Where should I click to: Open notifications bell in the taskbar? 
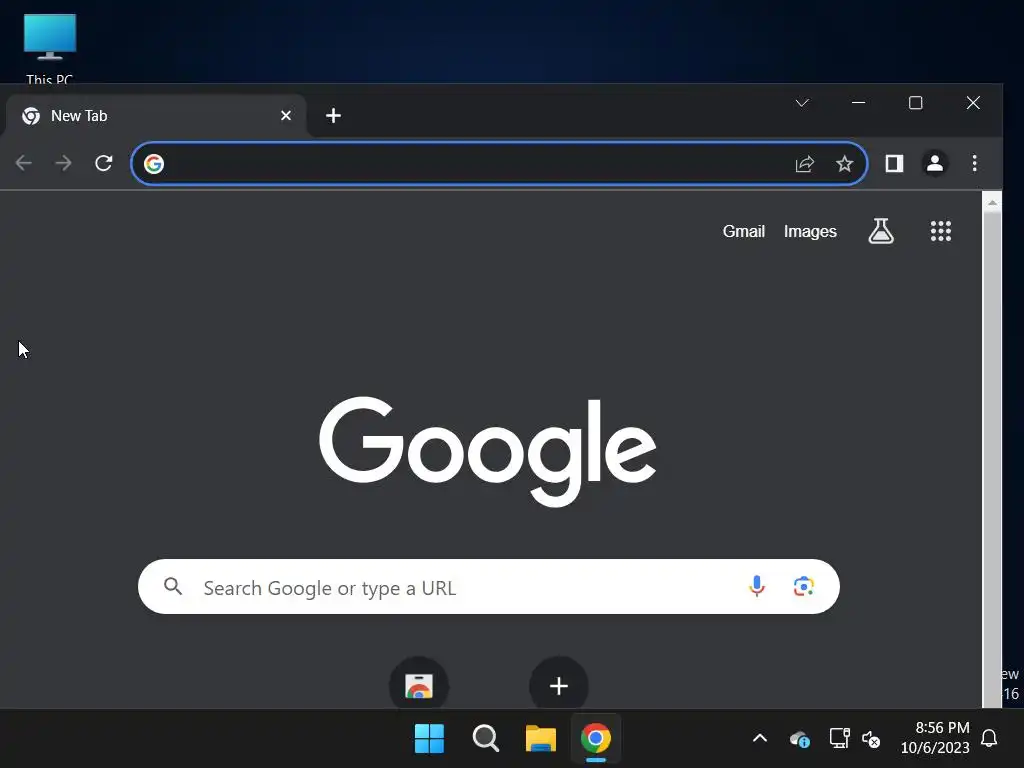coord(989,739)
